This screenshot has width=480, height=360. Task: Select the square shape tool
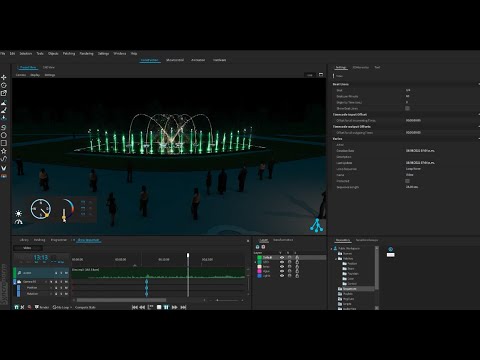[x=4, y=143]
